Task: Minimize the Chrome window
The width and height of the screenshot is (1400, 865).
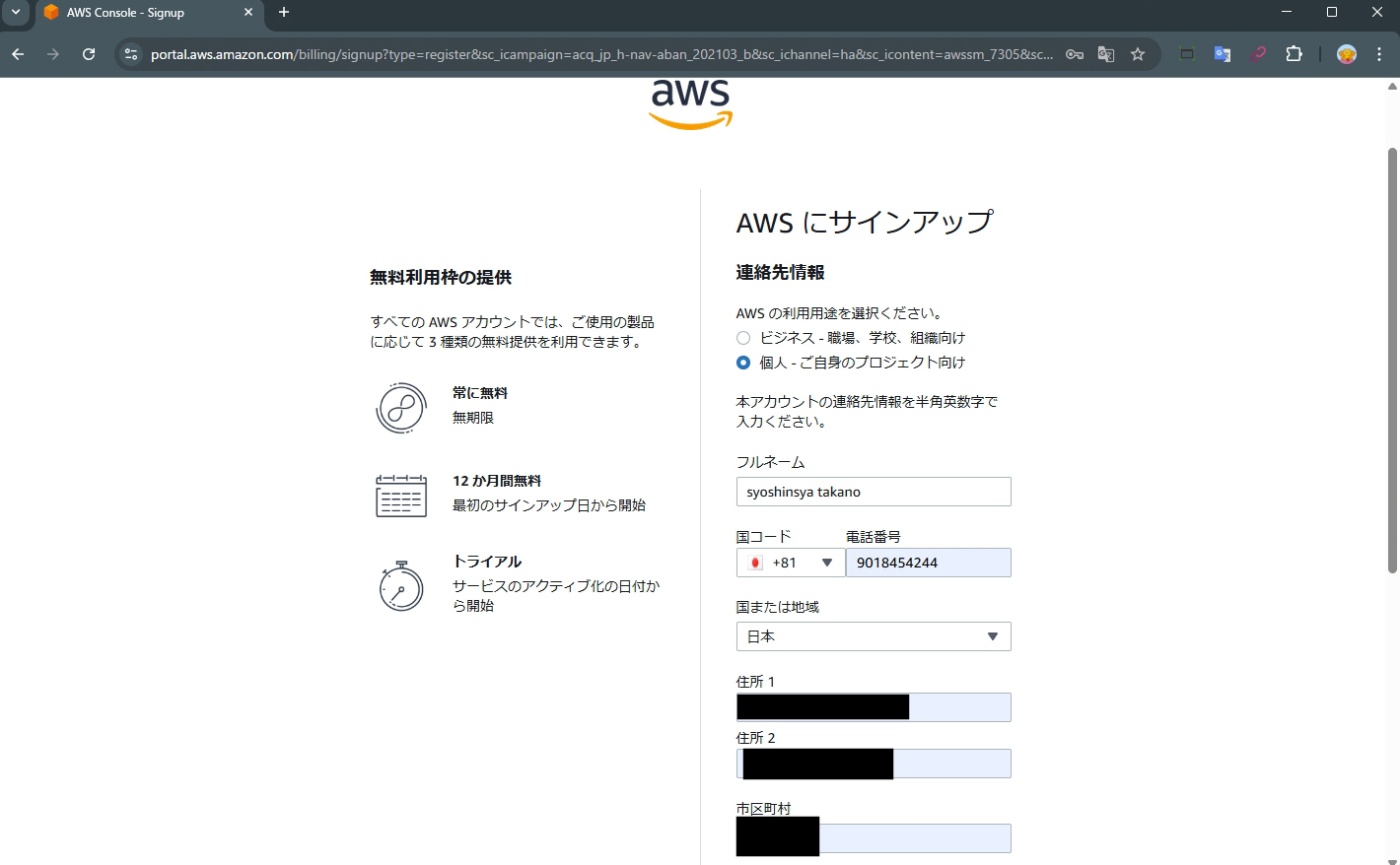Action: tap(1286, 12)
